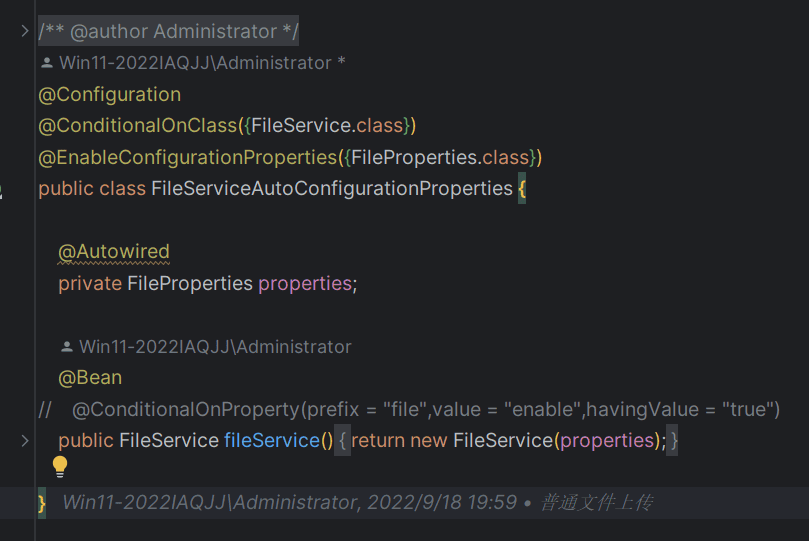Select FileService.class in @ConditionalOnClass

coord(327,125)
